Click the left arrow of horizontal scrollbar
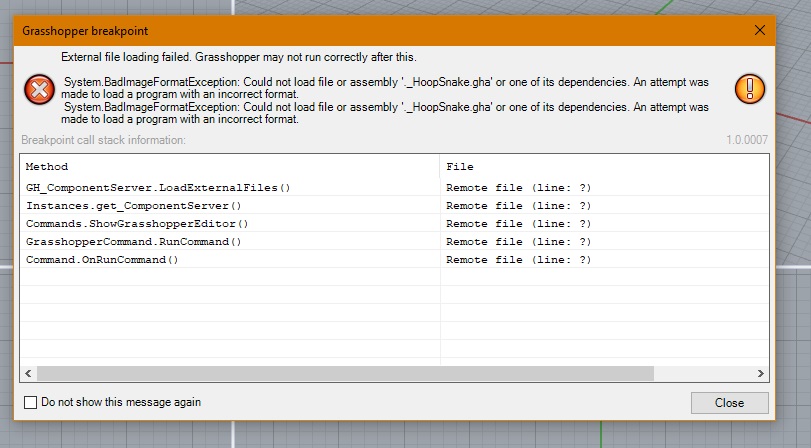 pos(28,374)
